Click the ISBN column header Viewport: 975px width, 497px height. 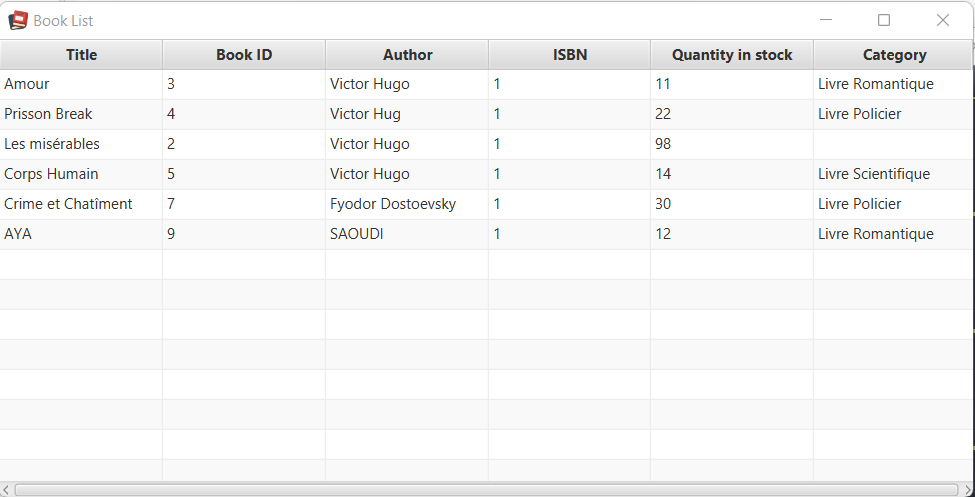(x=570, y=55)
